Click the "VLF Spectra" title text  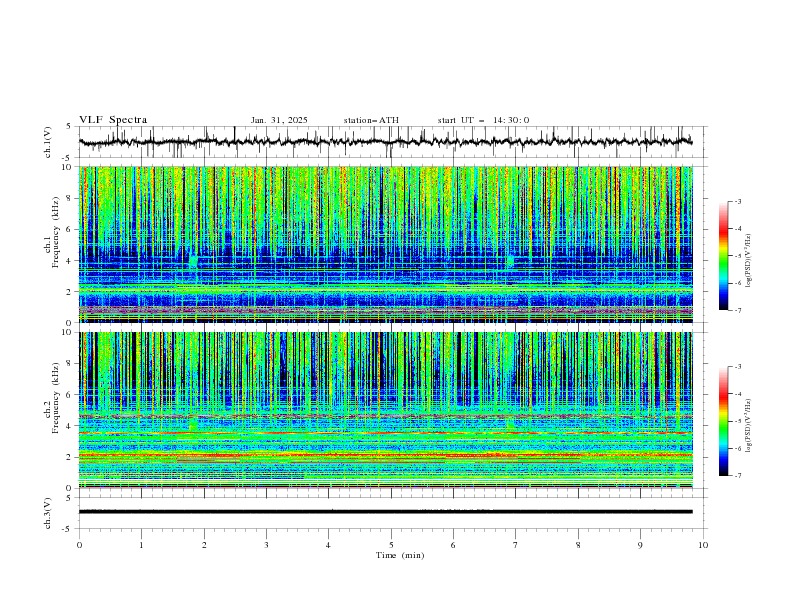[113, 120]
